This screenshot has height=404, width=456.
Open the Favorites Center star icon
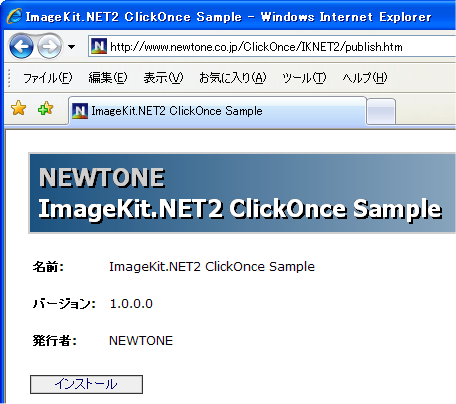(x=18, y=108)
